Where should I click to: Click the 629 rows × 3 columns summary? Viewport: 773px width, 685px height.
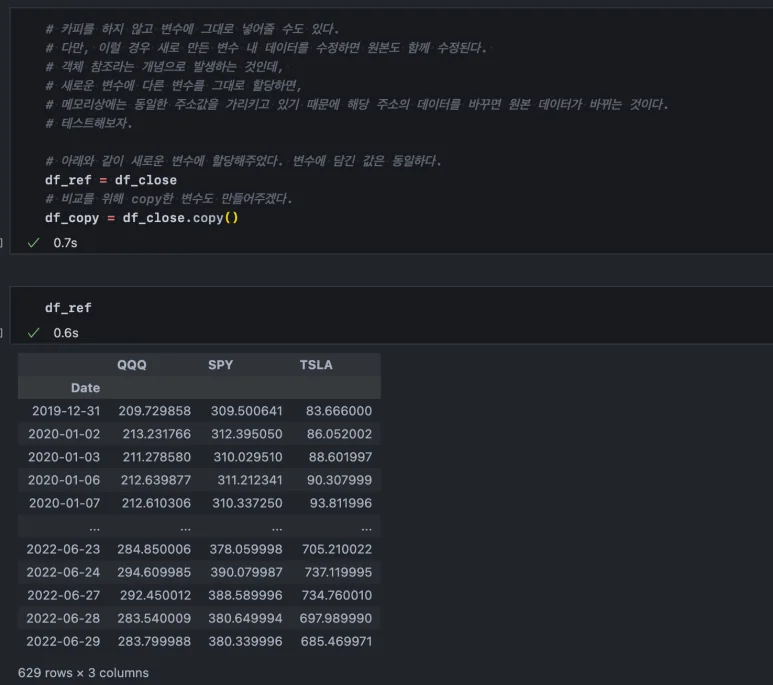pos(83,673)
